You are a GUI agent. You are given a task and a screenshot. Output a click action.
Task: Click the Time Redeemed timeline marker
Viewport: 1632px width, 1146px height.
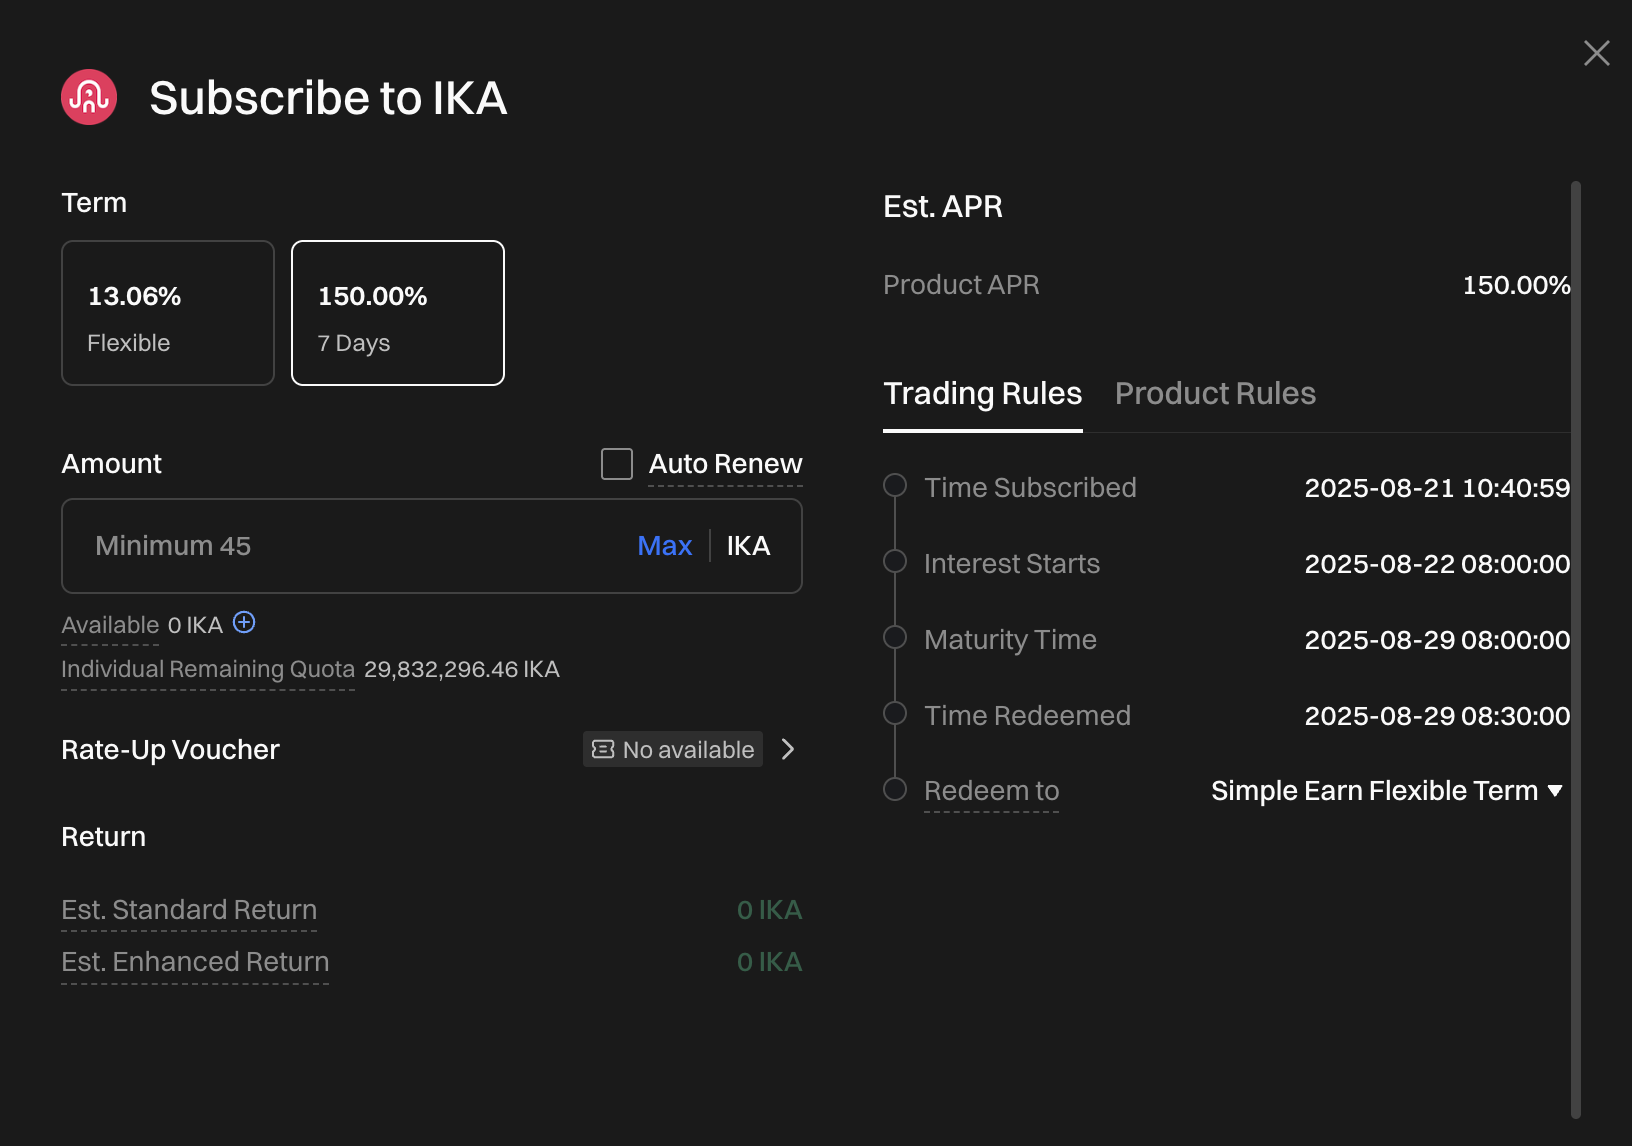pos(895,714)
